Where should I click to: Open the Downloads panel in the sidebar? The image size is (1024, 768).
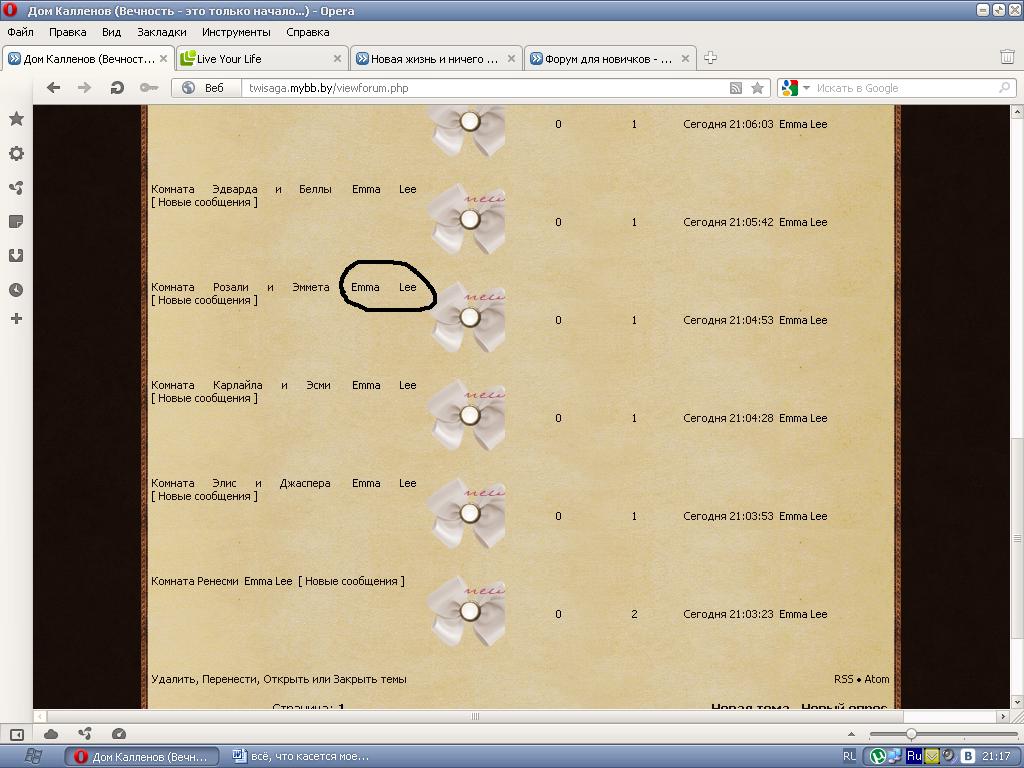(16, 255)
